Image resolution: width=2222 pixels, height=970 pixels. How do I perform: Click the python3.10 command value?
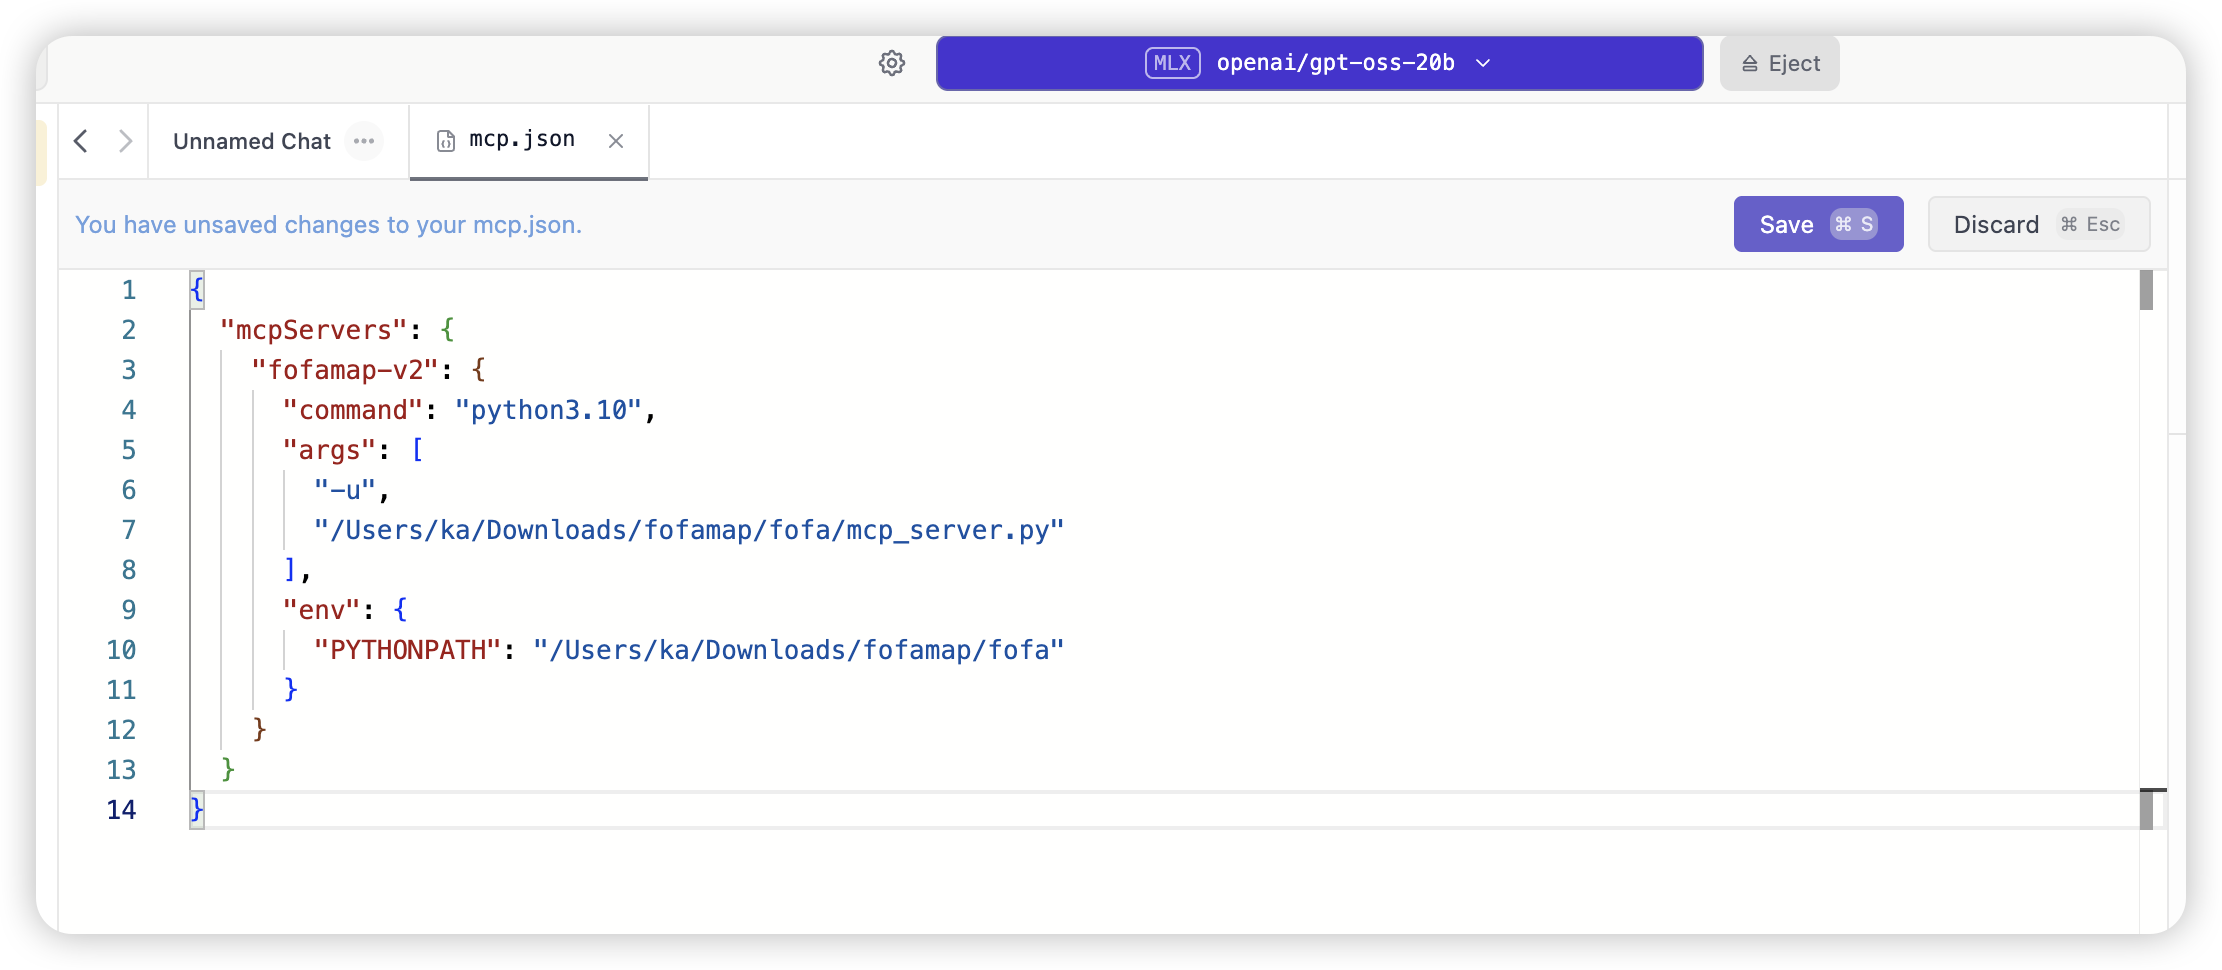[x=548, y=410]
